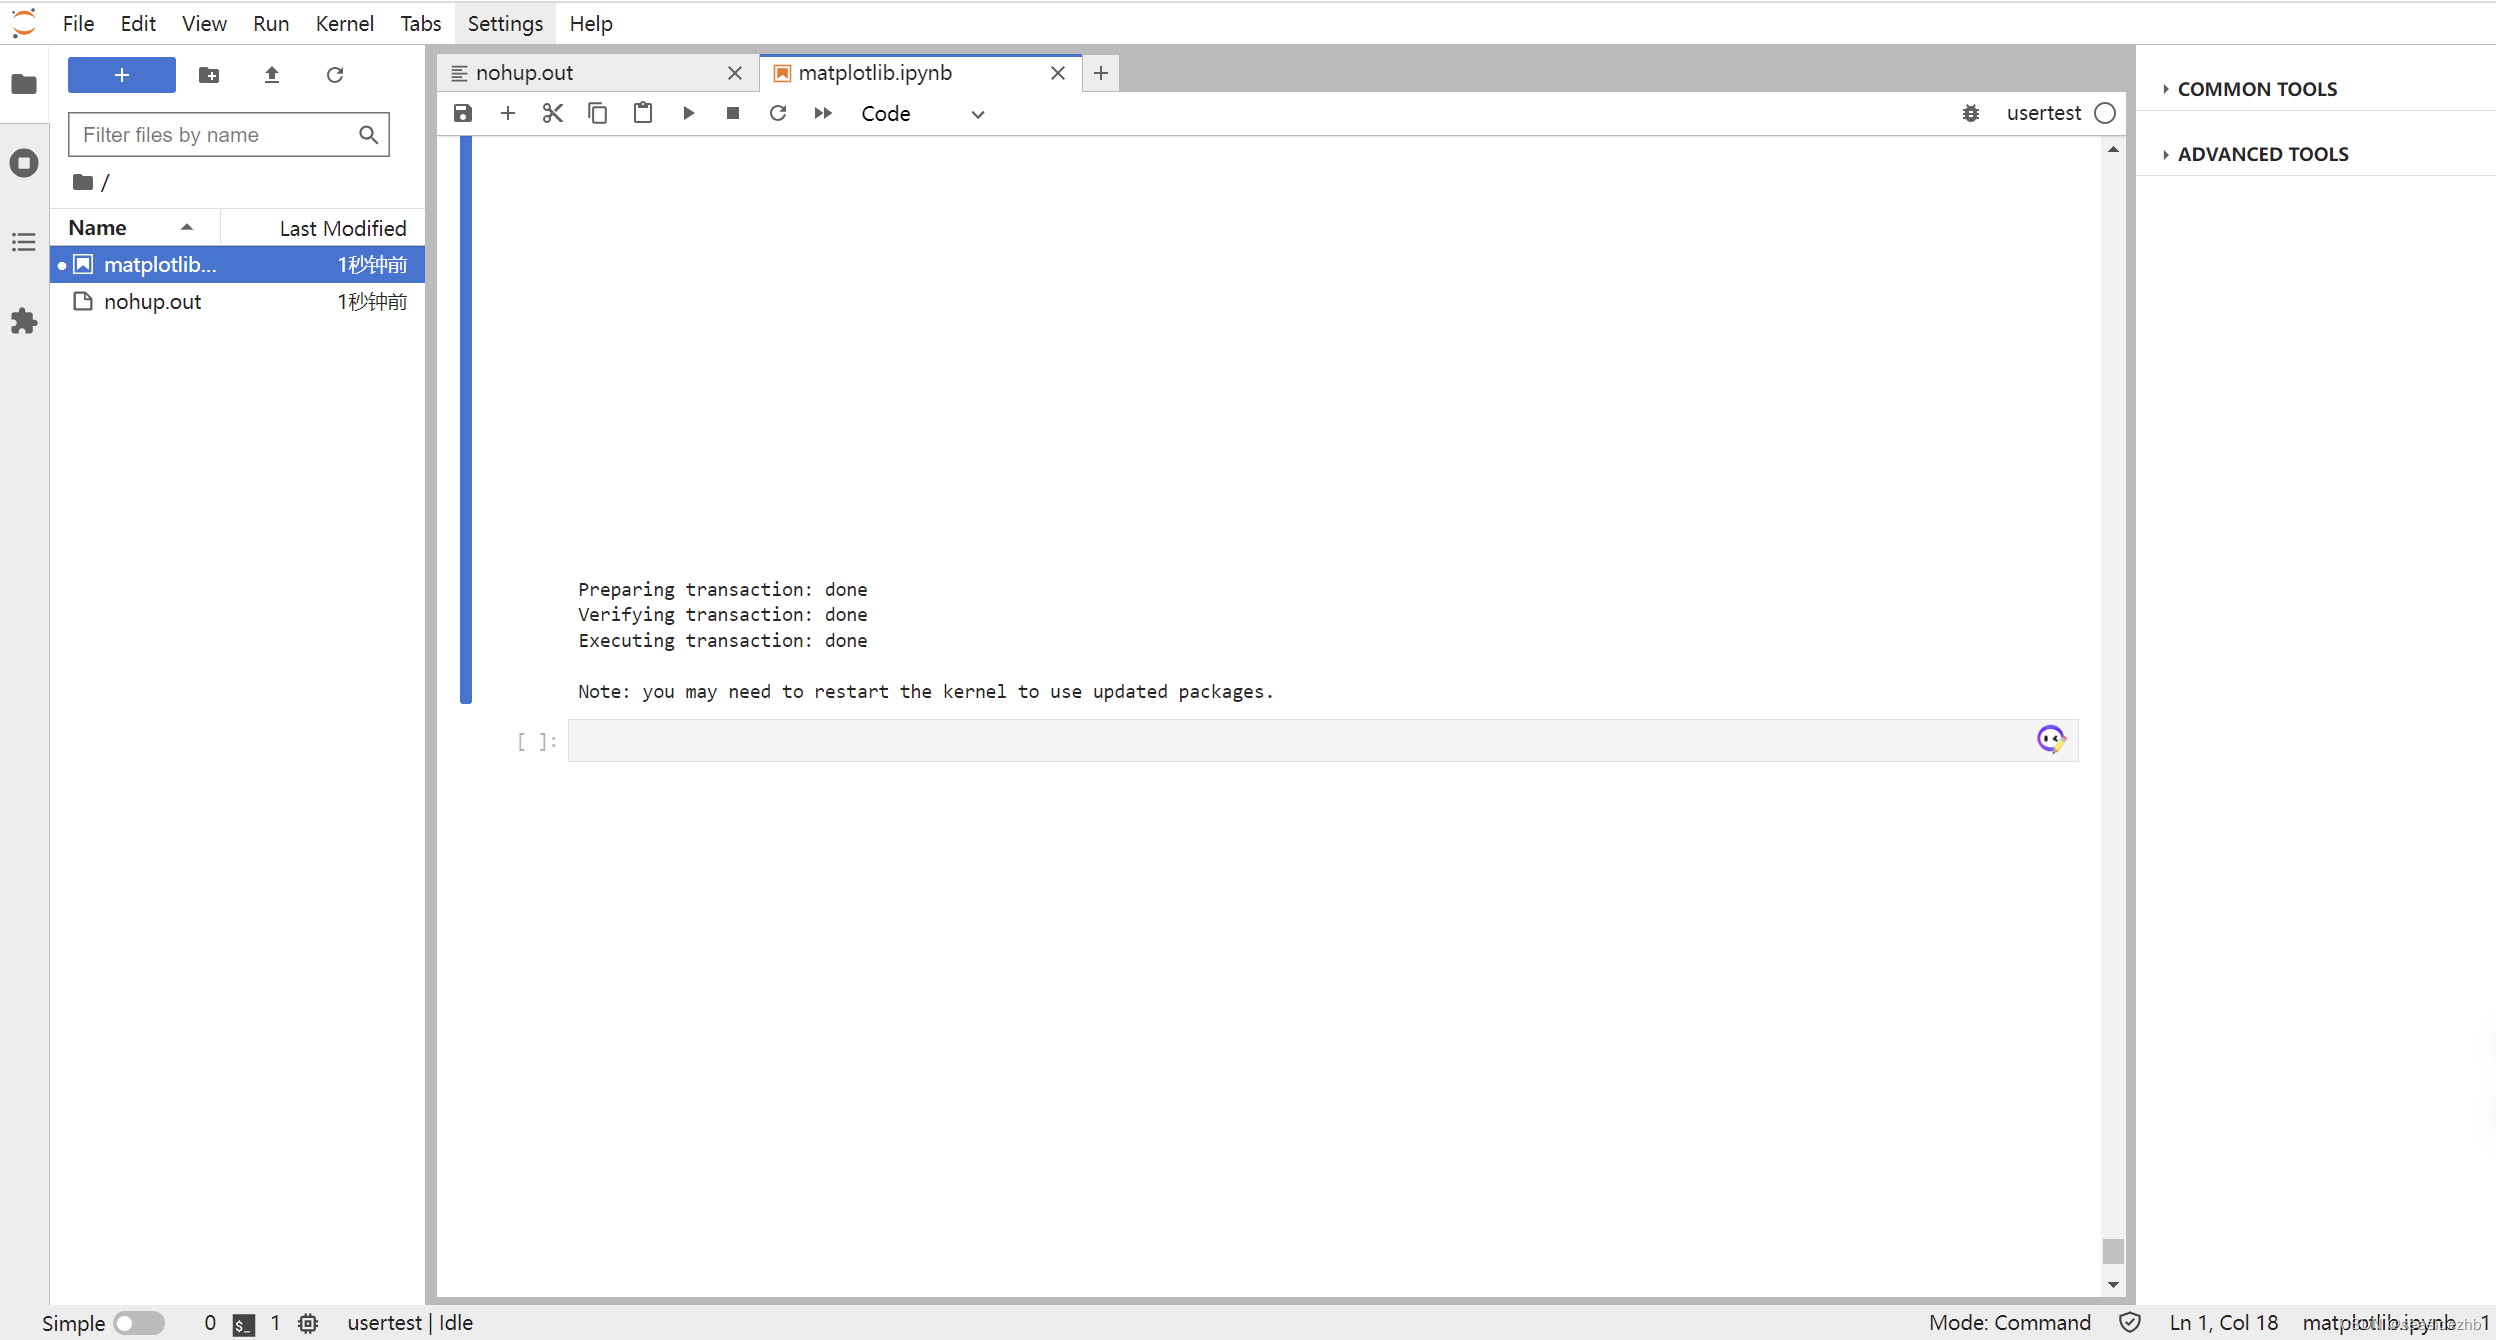Click the usertest kernel status indicator

pyautogui.click(x=2108, y=112)
